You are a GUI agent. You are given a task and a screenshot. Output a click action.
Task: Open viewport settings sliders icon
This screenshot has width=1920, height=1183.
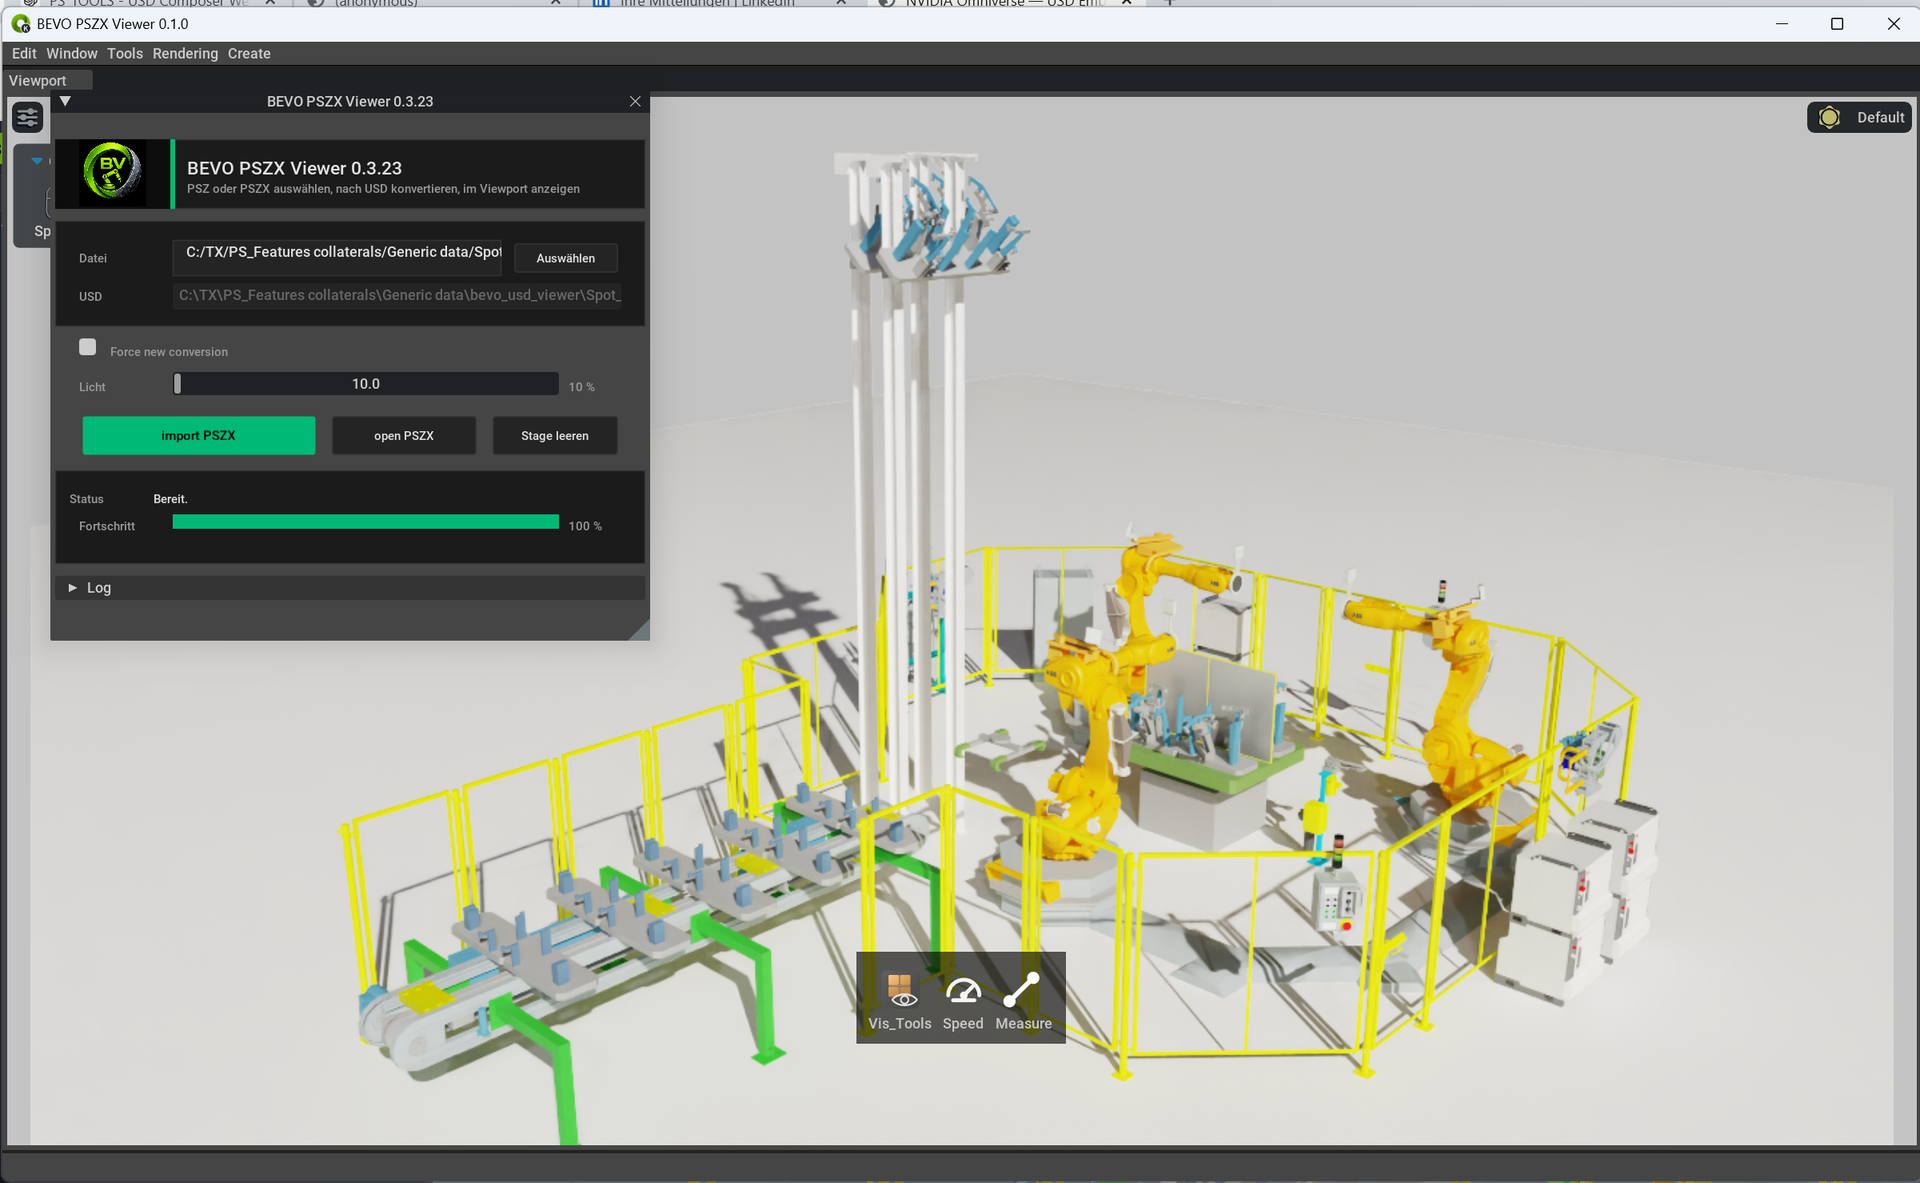[28, 118]
